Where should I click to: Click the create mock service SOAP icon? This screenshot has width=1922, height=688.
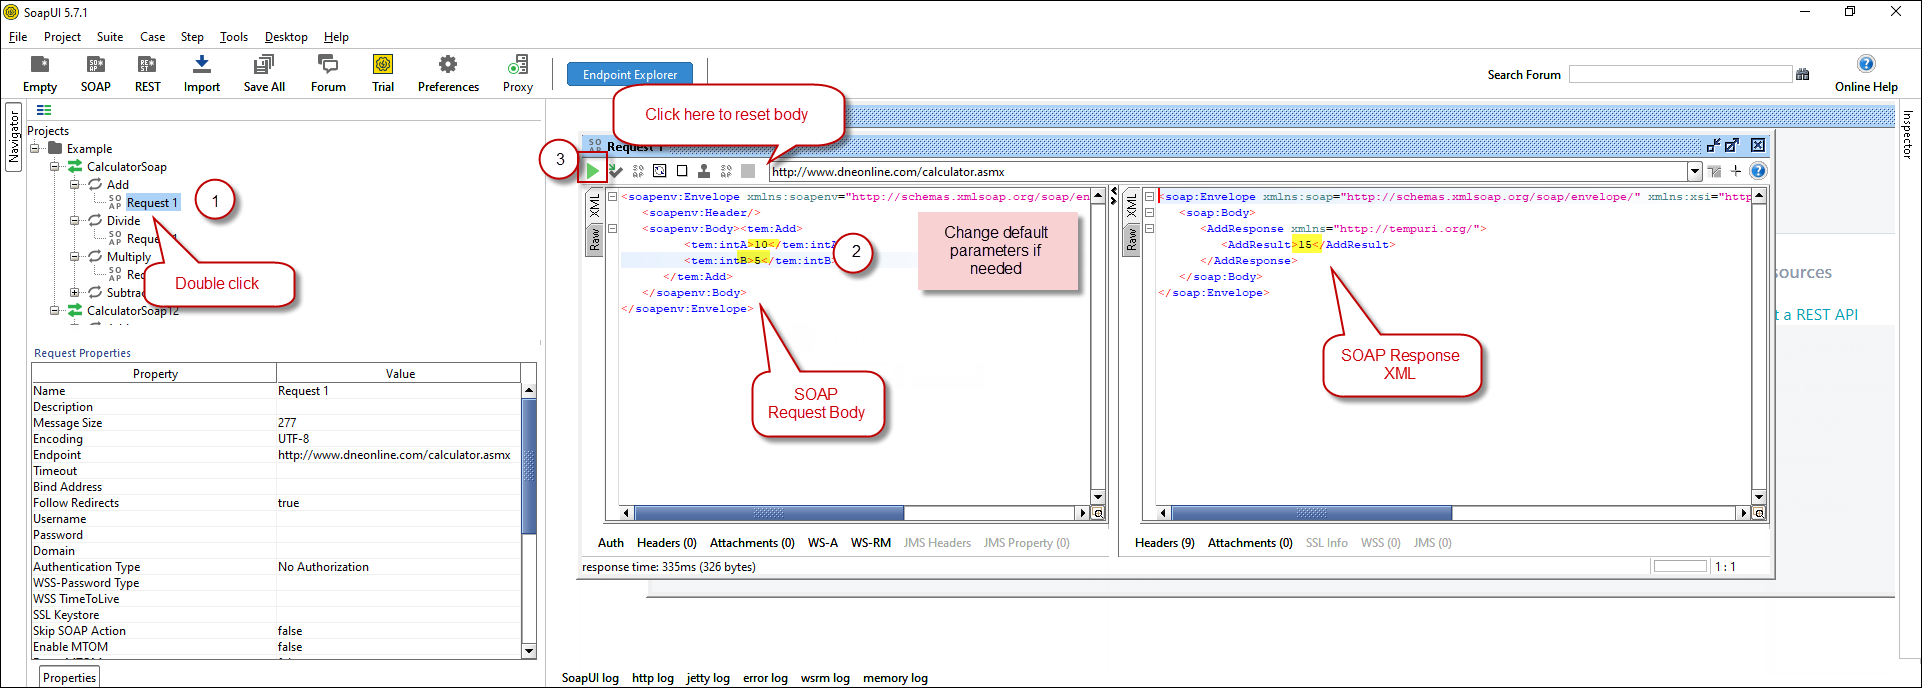(638, 171)
